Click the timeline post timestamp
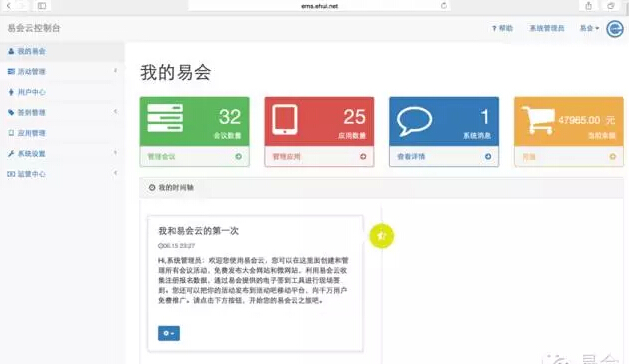Image resolution: width=629 pixels, height=364 pixels. coord(177,246)
